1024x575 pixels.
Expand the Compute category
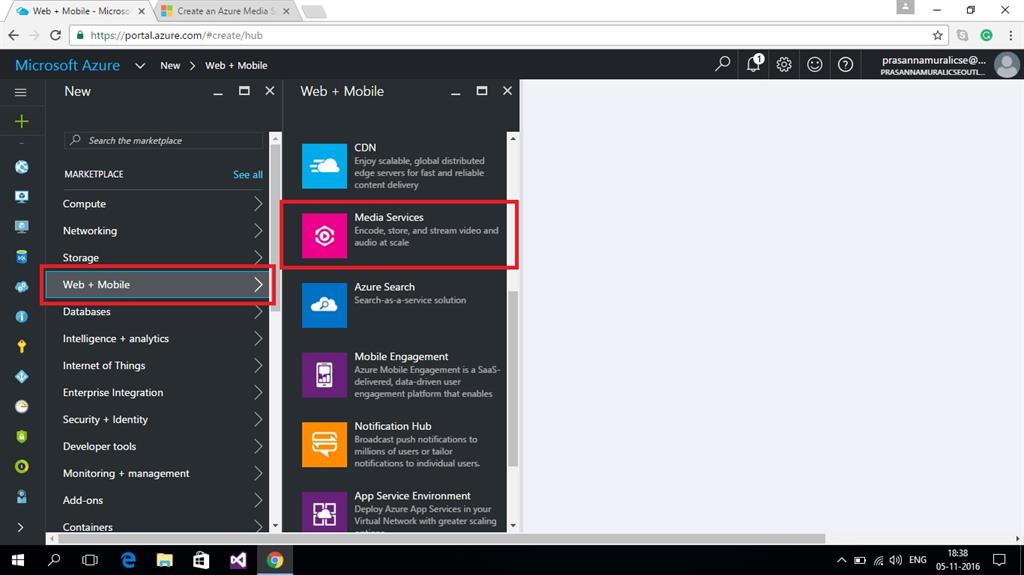pyautogui.click(x=157, y=204)
